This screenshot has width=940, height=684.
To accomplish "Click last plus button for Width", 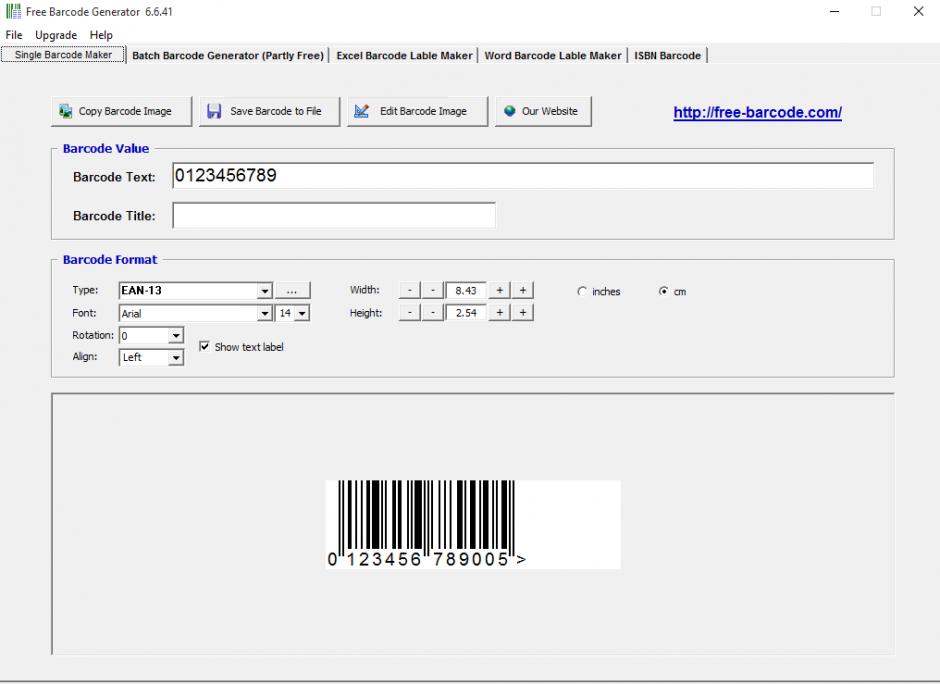I will point(523,291).
